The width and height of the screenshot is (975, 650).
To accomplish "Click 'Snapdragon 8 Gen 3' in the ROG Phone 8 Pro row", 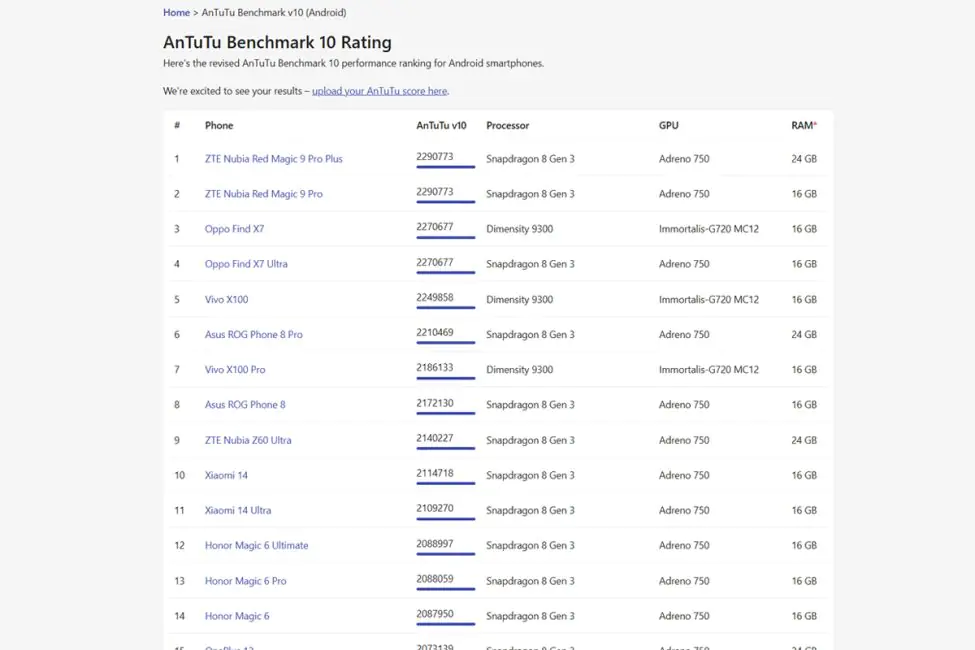I will (x=530, y=335).
